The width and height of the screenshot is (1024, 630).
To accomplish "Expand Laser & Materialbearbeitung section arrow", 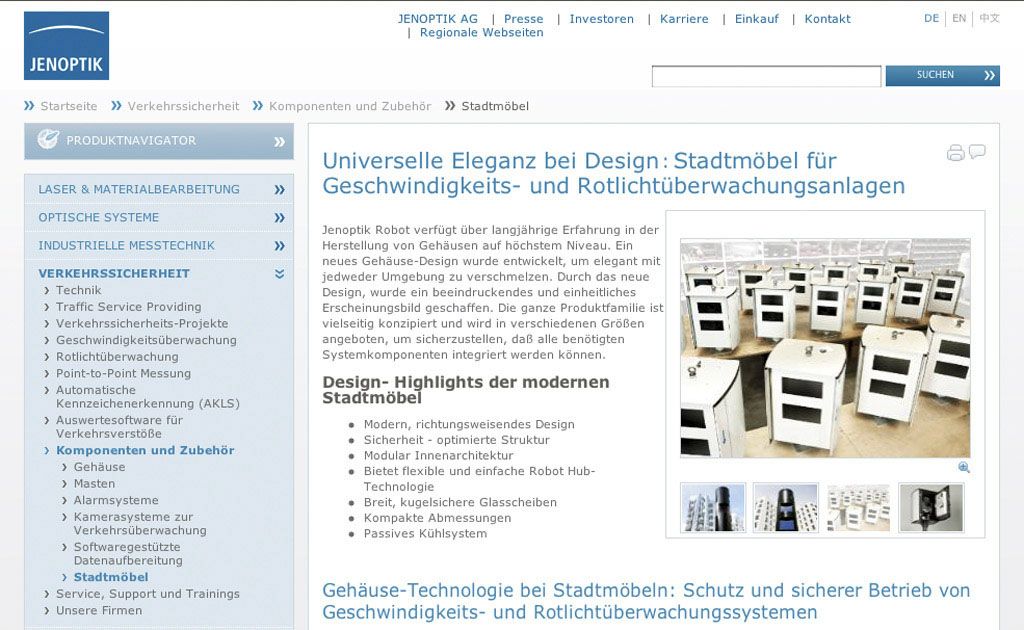I will click(280, 189).
